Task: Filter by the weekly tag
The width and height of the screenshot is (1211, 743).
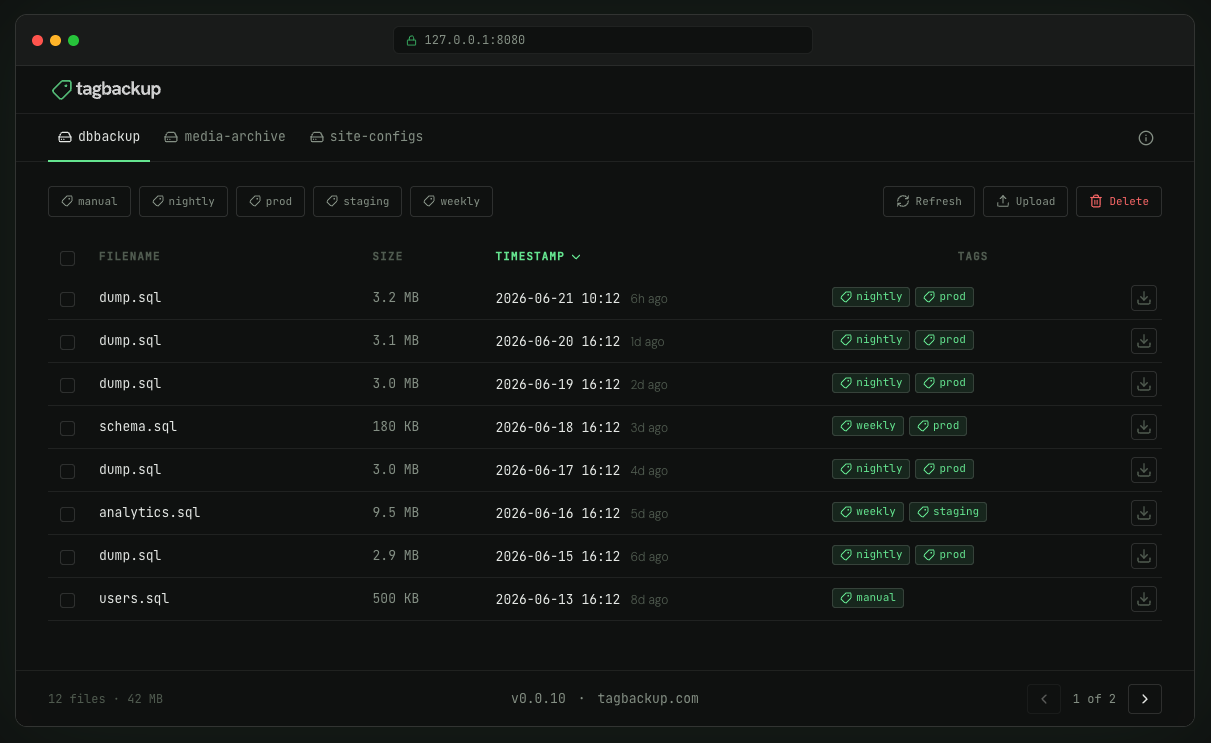Action: [451, 201]
